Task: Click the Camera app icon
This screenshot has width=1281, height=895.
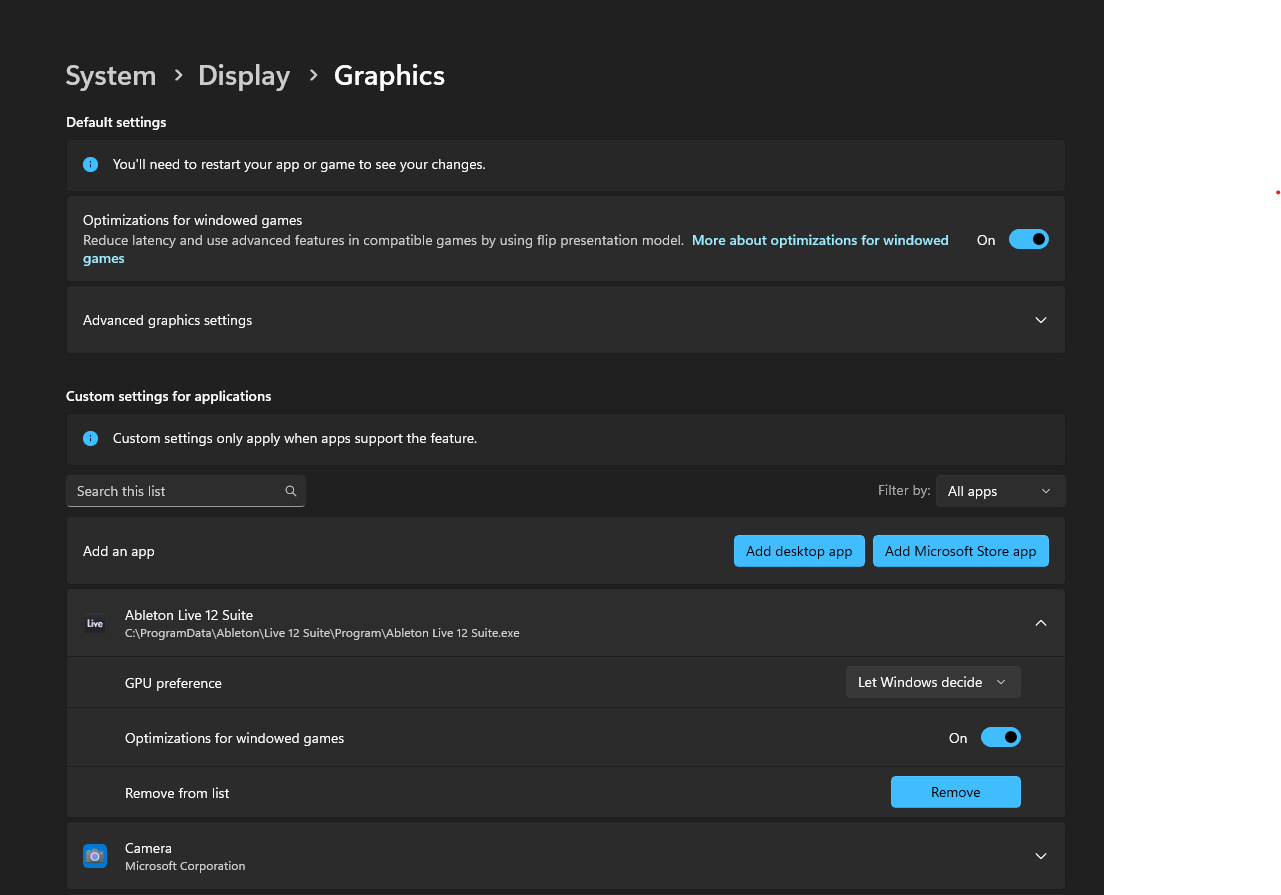Action: (95, 856)
